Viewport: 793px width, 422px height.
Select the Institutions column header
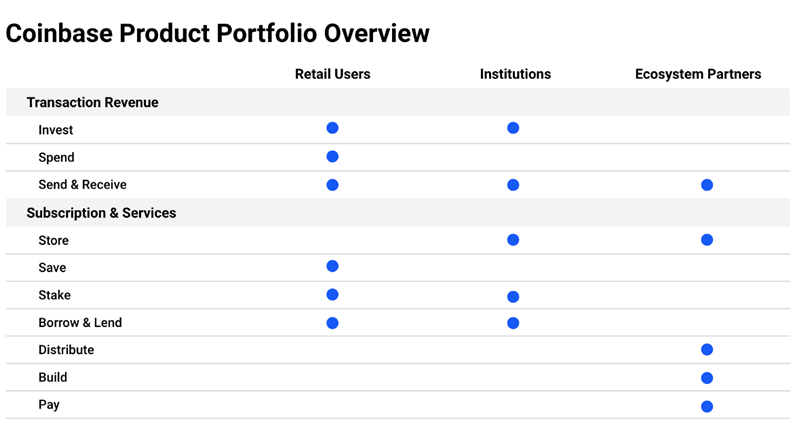point(515,74)
